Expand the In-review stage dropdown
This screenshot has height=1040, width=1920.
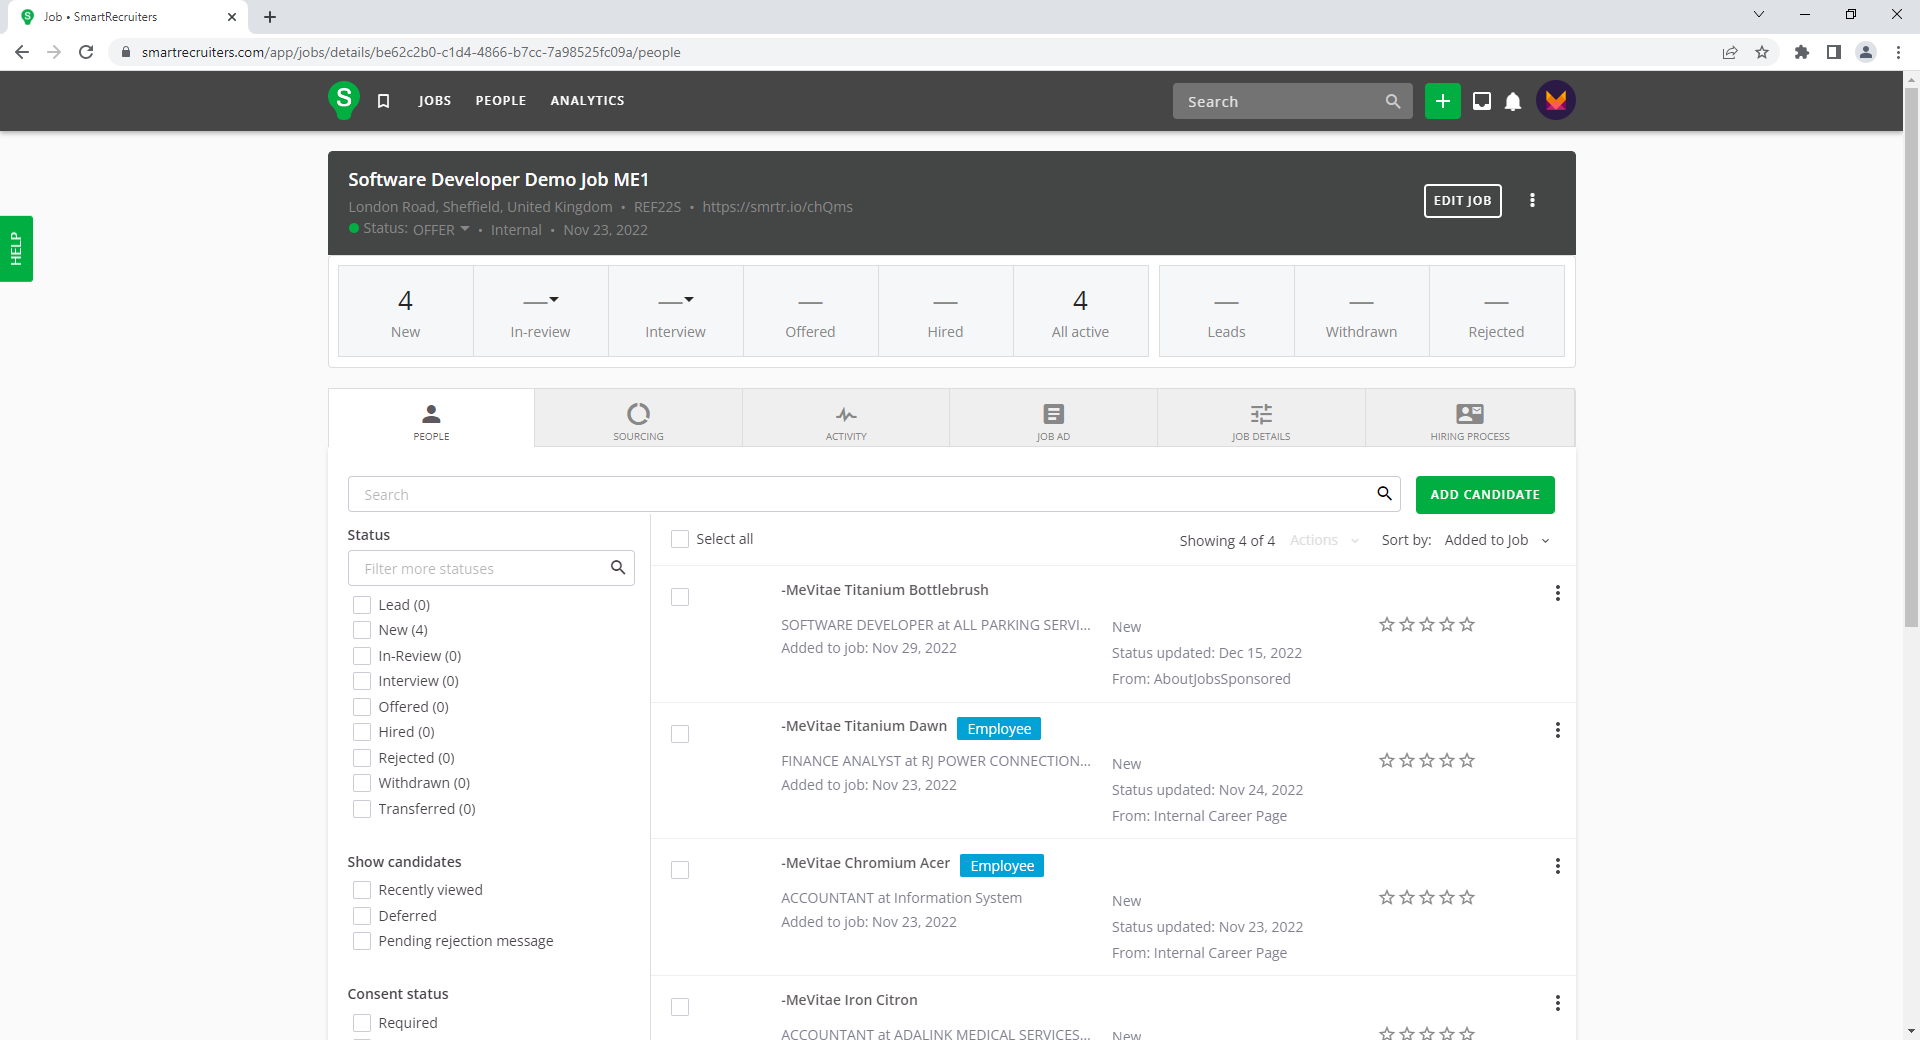pyautogui.click(x=541, y=300)
